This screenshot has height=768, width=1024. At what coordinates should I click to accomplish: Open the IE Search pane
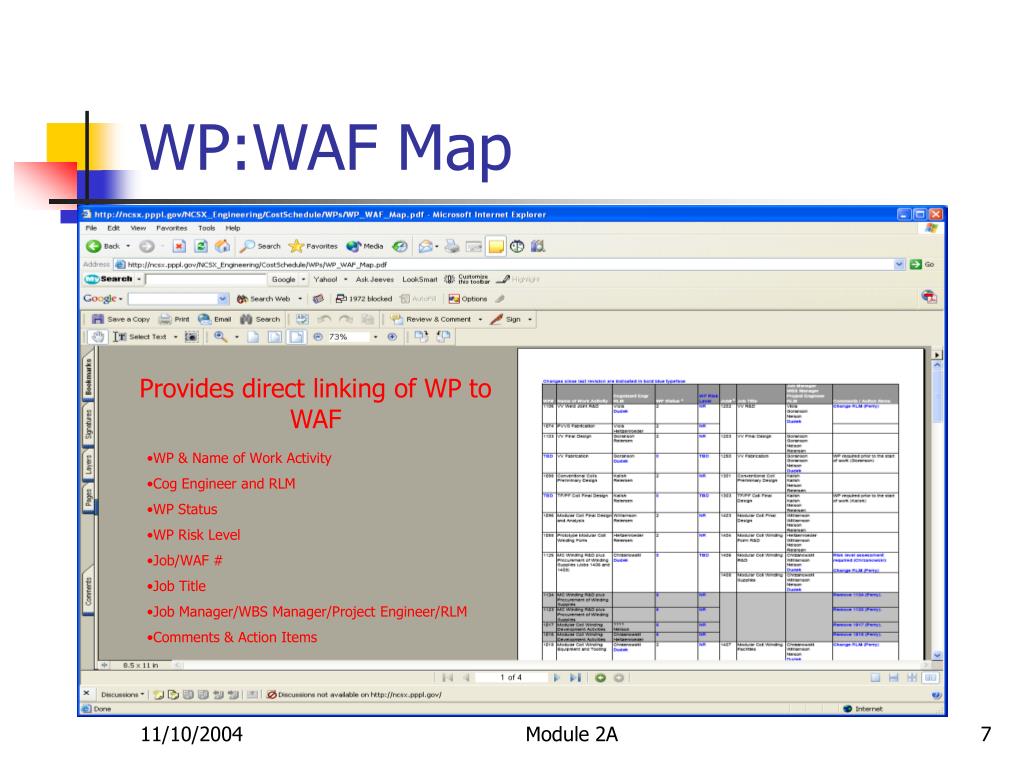[x=260, y=246]
